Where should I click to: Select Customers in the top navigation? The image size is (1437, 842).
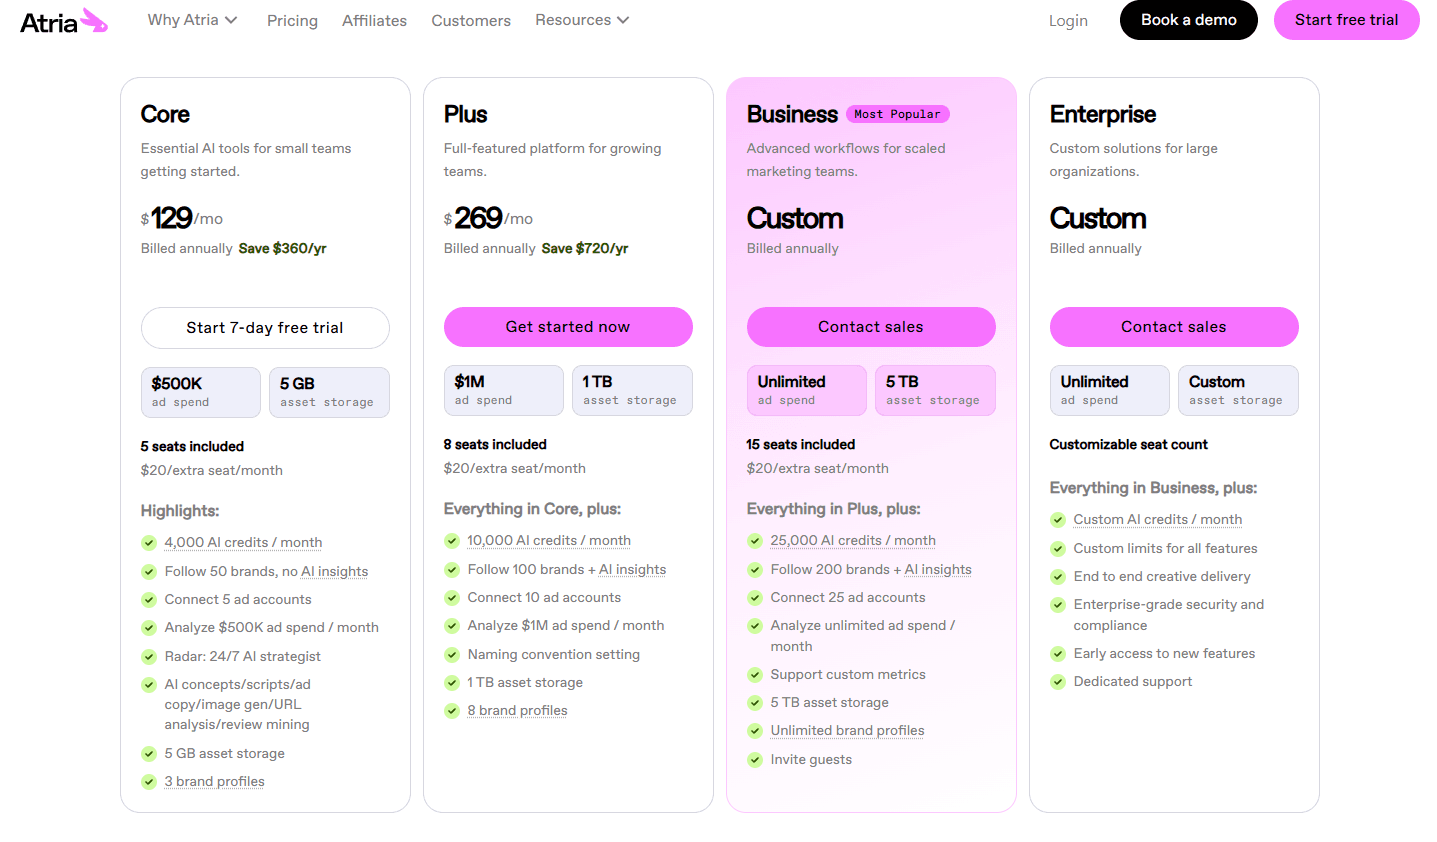(x=471, y=21)
